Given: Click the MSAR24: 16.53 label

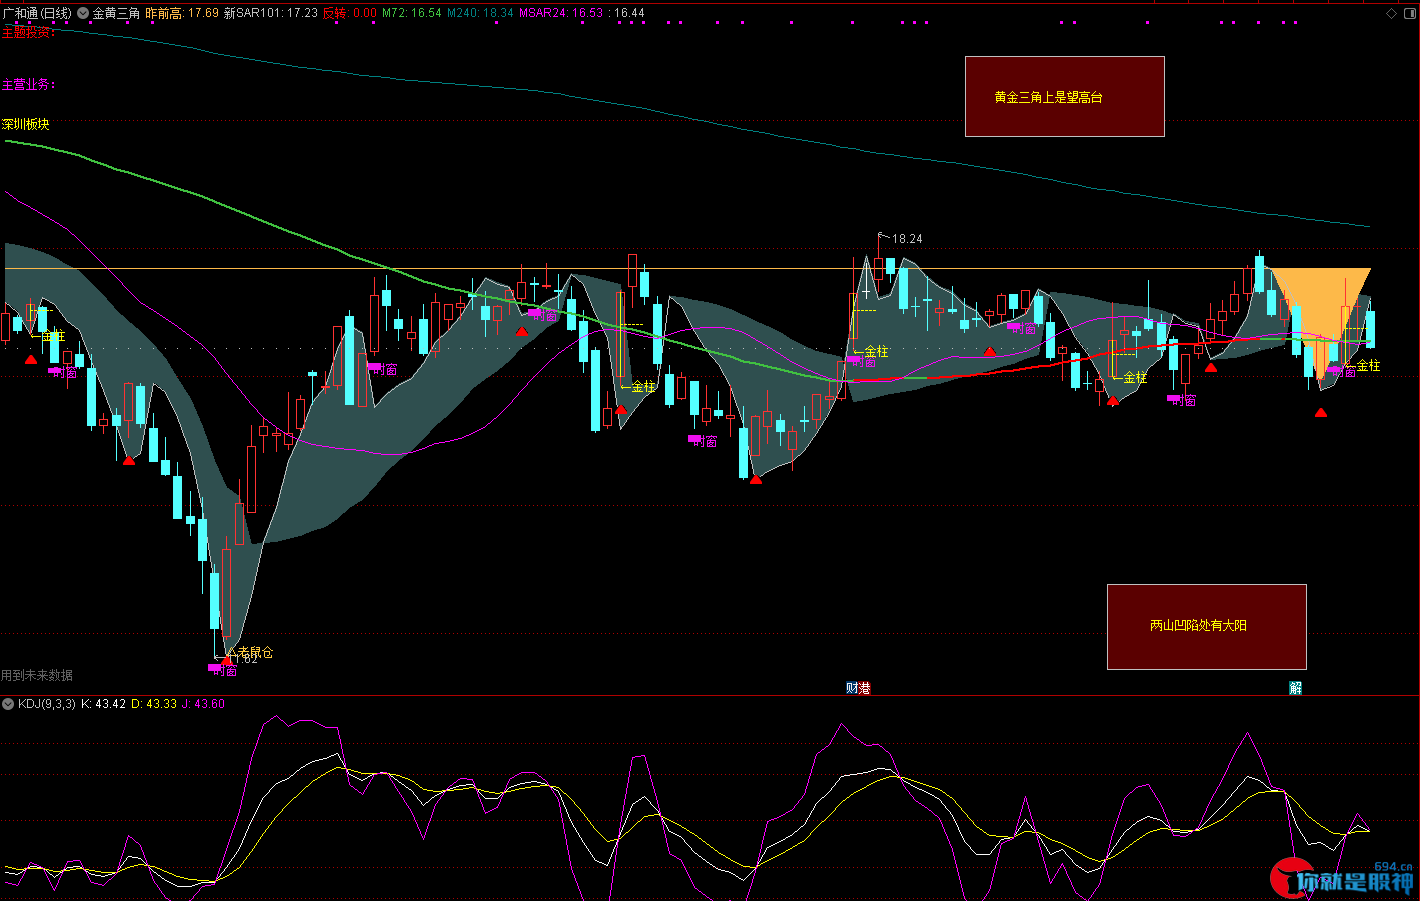Looking at the screenshot, I should click(x=561, y=13).
